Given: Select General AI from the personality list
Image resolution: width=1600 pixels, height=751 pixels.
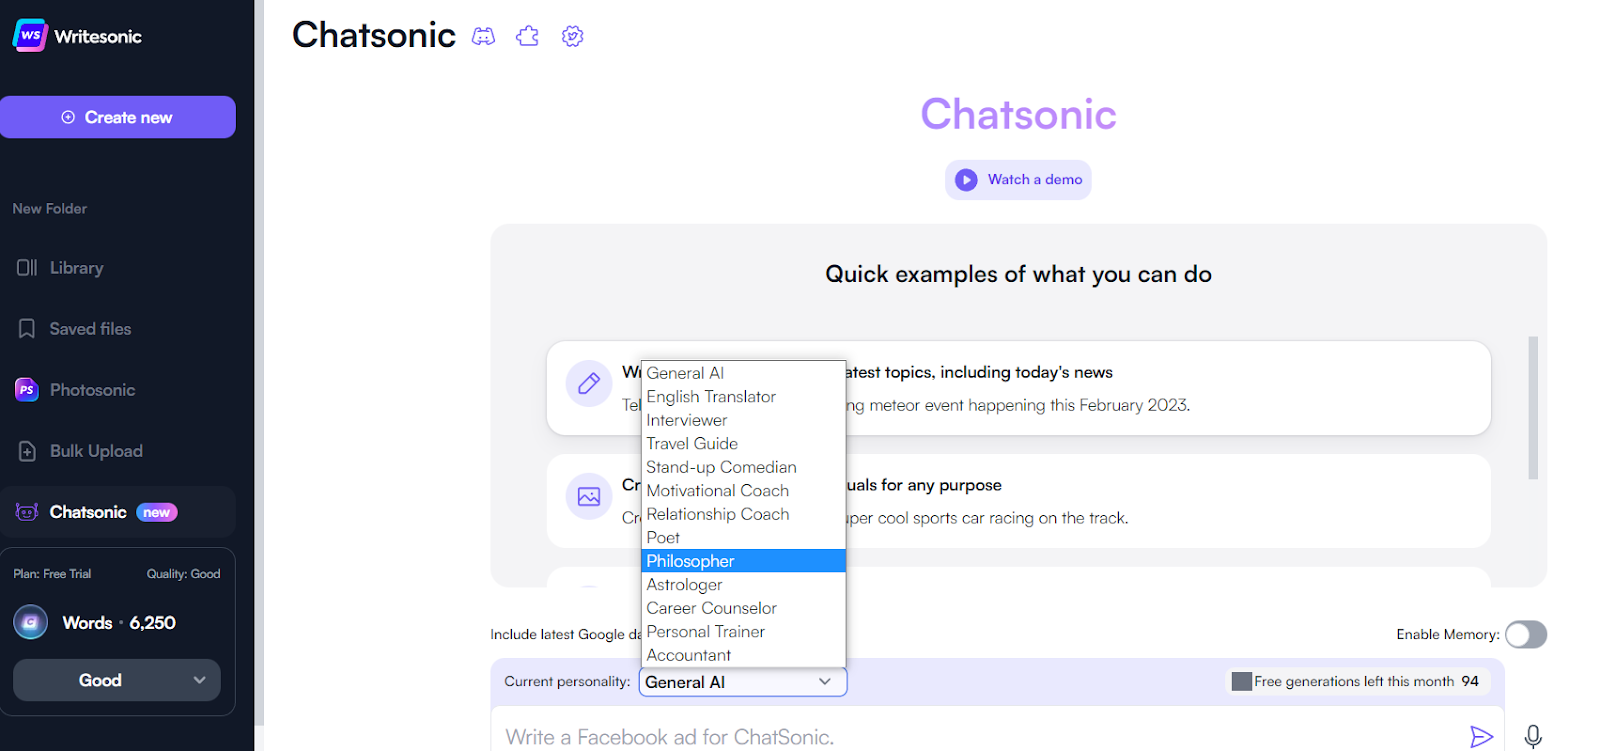Looking at the screenshot, I should 743,373.
